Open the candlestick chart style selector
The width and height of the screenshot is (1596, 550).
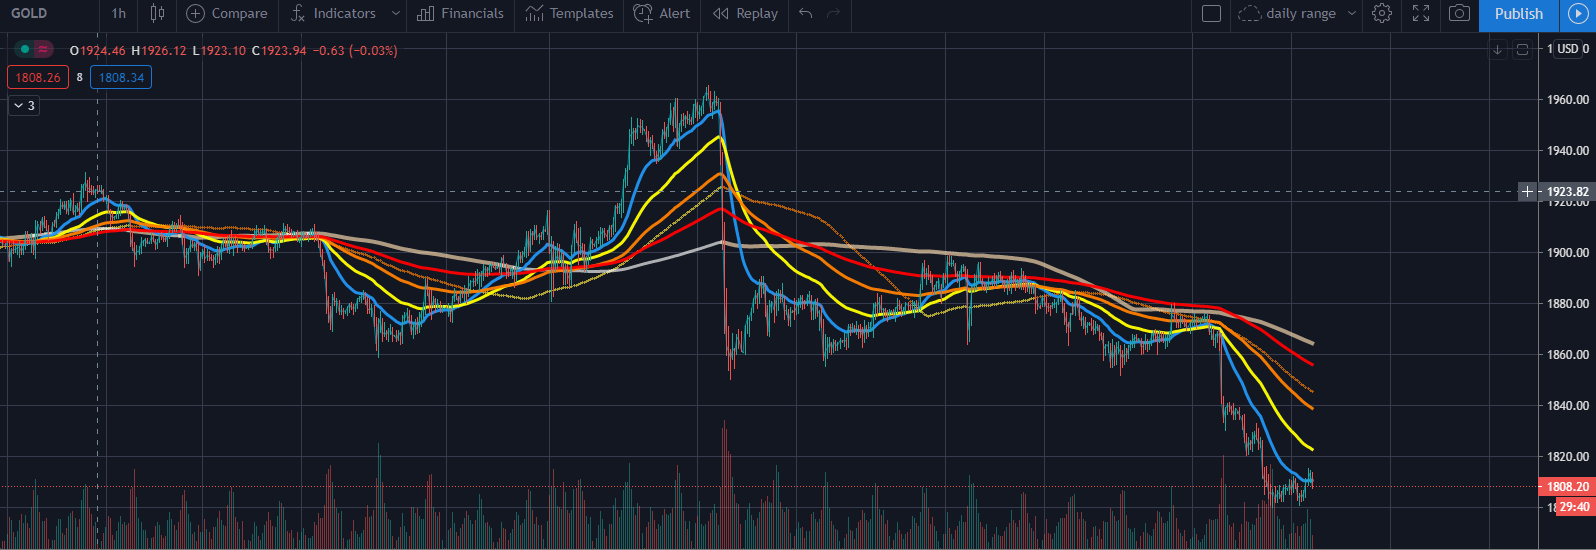pyautogui.click(x=157, y=14)
